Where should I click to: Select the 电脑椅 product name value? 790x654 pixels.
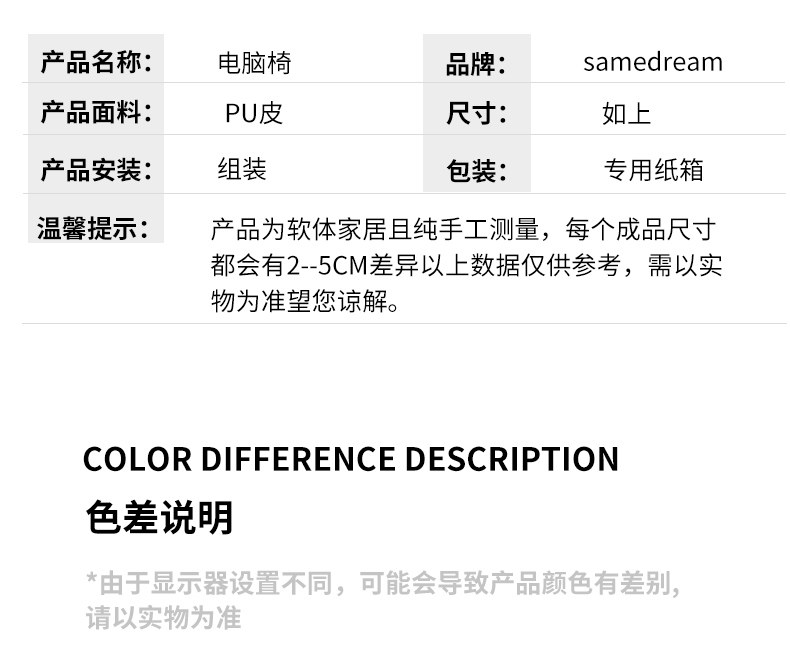pos(254,64)
